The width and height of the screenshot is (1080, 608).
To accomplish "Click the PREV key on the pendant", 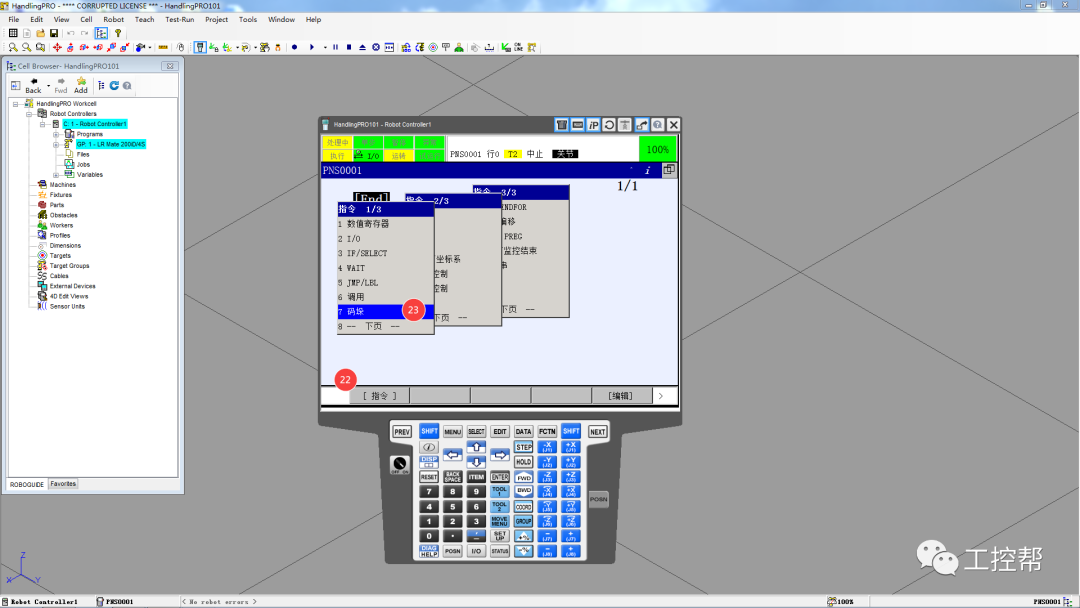I will pos(402,432).
